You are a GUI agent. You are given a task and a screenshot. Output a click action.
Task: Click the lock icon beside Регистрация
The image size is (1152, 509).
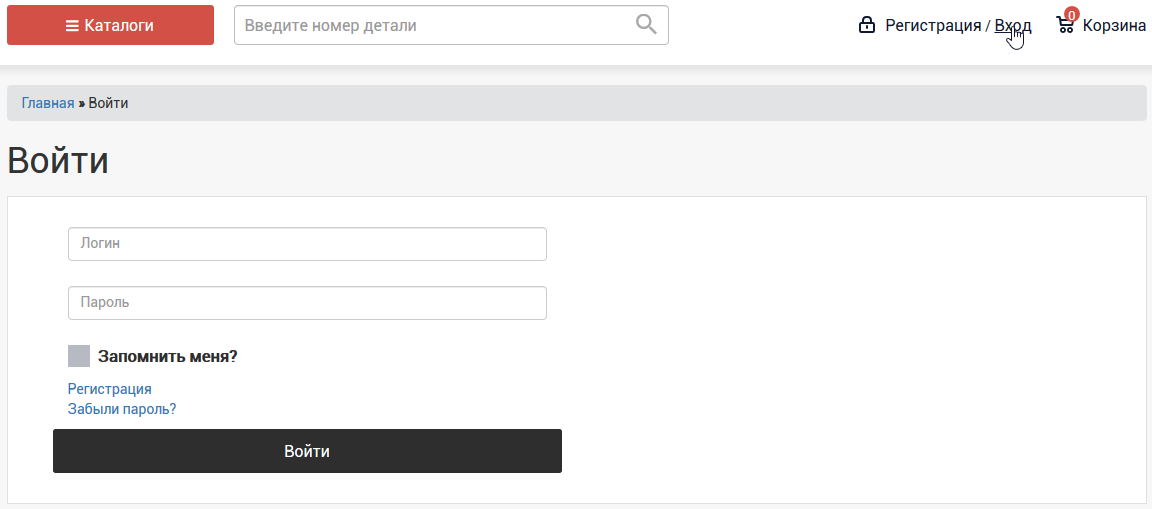click(x=867, y=25)
